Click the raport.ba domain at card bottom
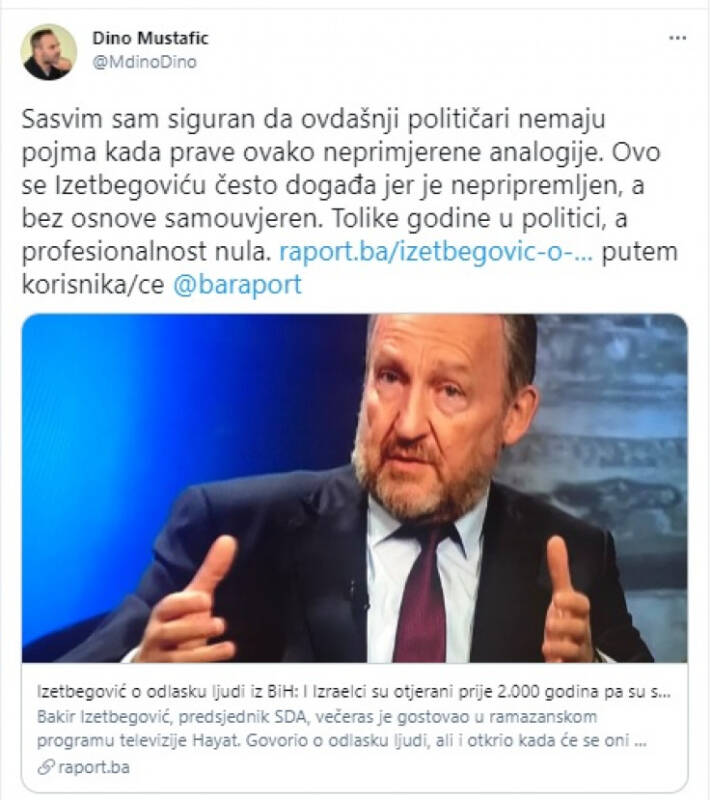Screen dimensions: 711x800 tap(94, 767)
